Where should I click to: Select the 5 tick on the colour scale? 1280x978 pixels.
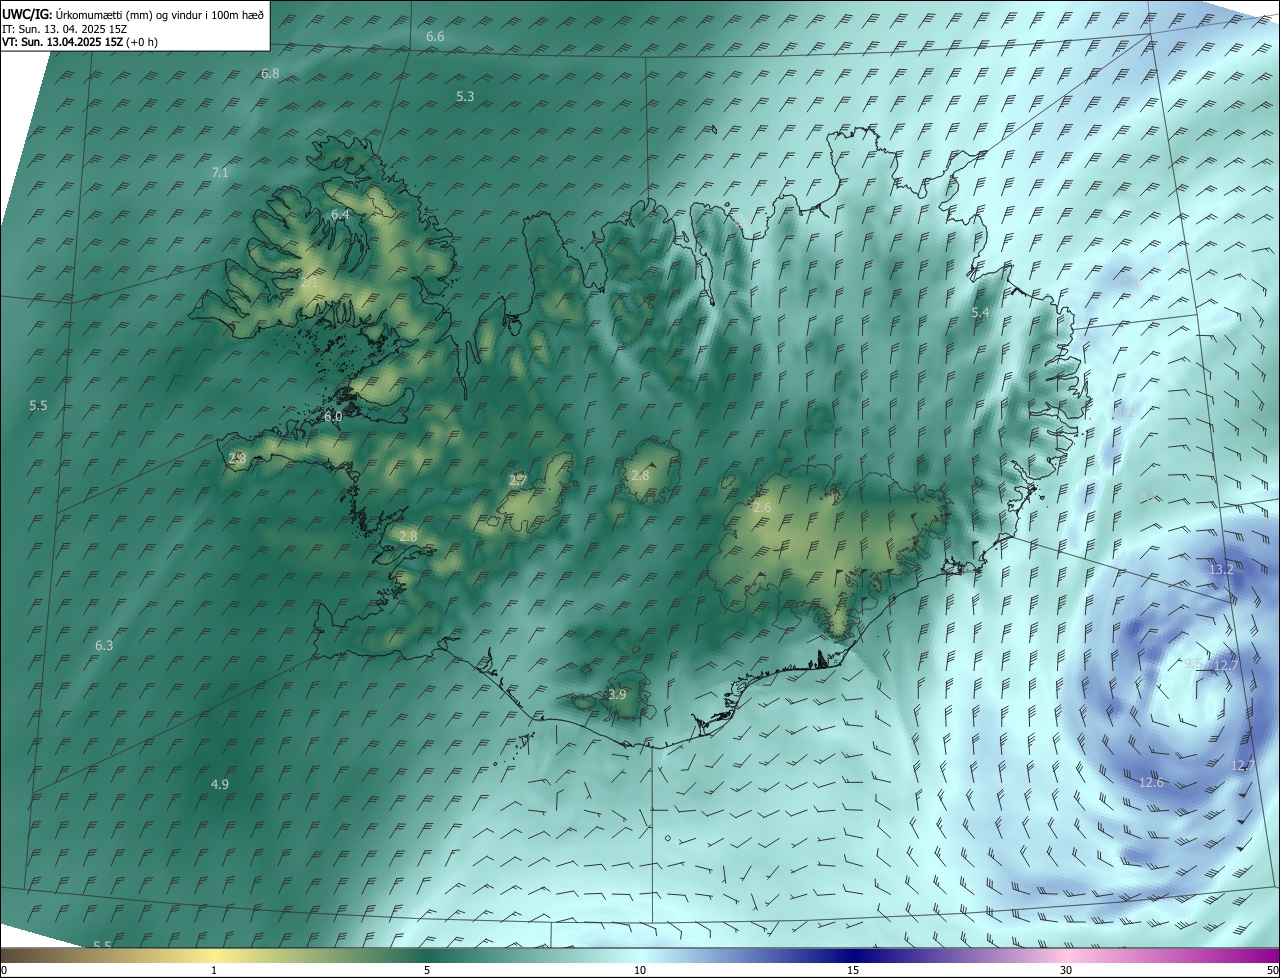click(x=427, y=970)
